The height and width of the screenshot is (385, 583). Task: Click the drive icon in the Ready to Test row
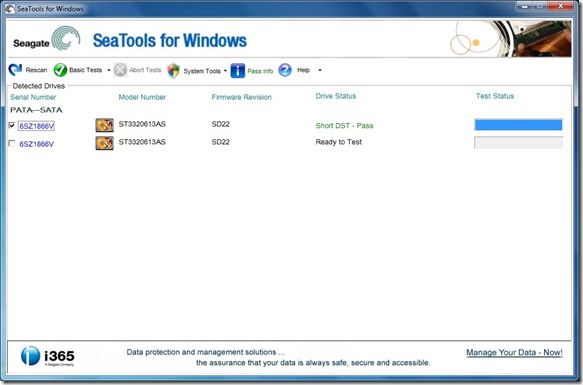[x=104, y=143]
